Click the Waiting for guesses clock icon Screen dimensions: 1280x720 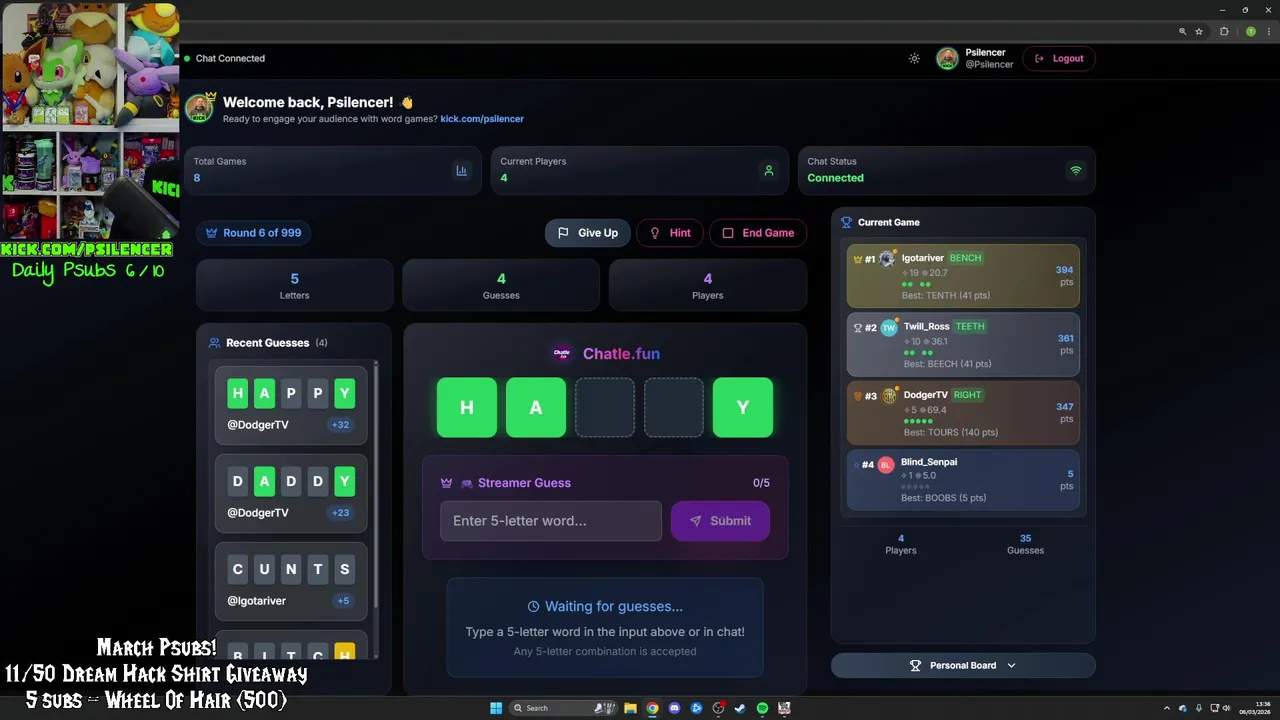coord(533,606)
